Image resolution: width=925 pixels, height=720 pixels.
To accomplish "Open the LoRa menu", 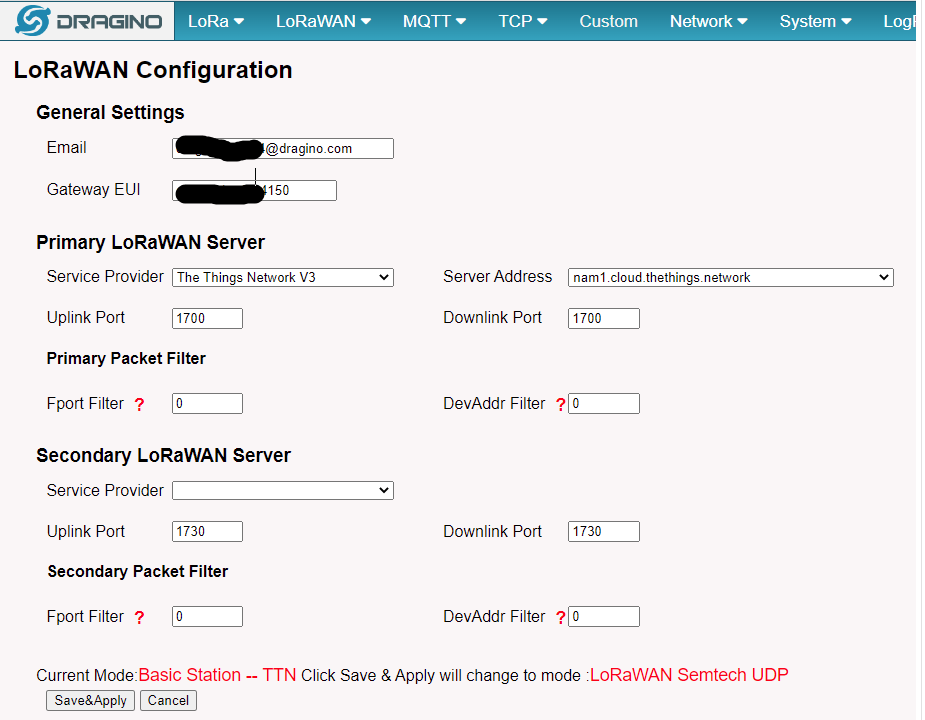I will (215, 21).
